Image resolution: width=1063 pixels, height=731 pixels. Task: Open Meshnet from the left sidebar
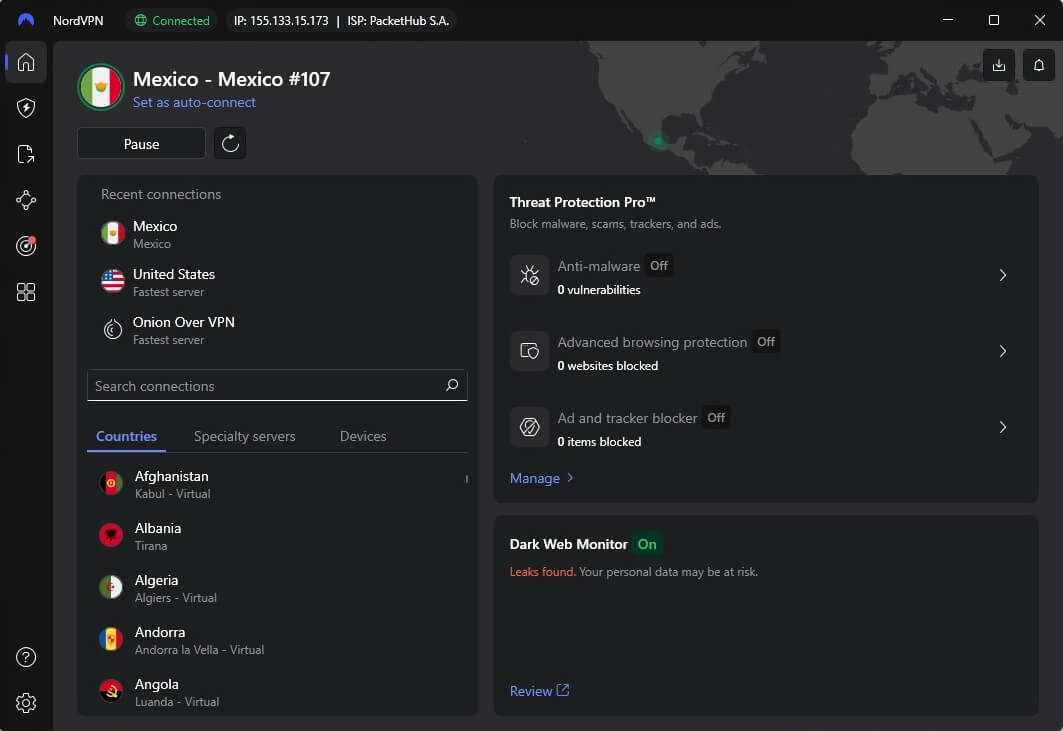point(25,200)
